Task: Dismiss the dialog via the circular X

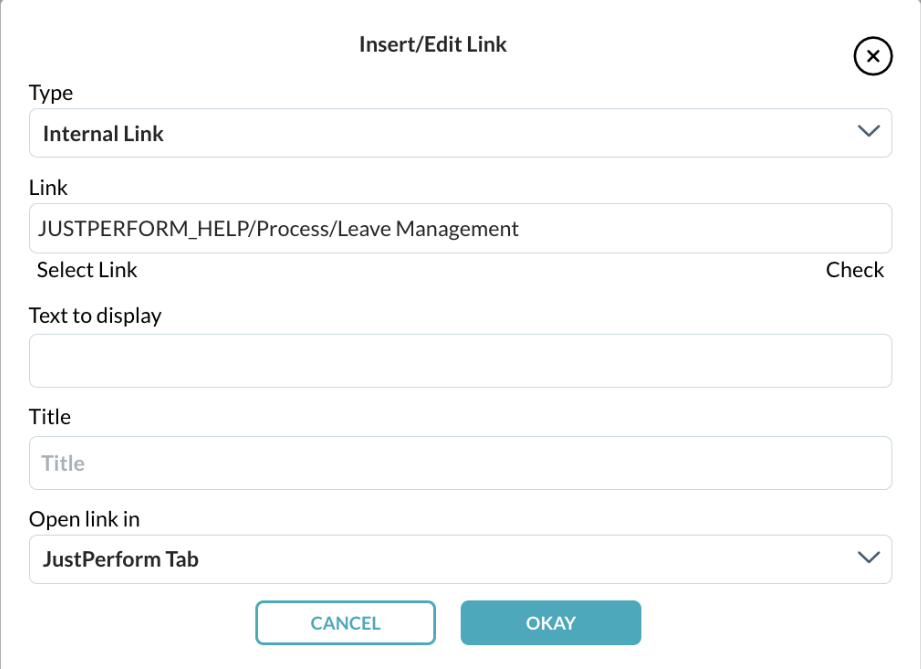Action: pyautogui.click(x=872, y=56)
